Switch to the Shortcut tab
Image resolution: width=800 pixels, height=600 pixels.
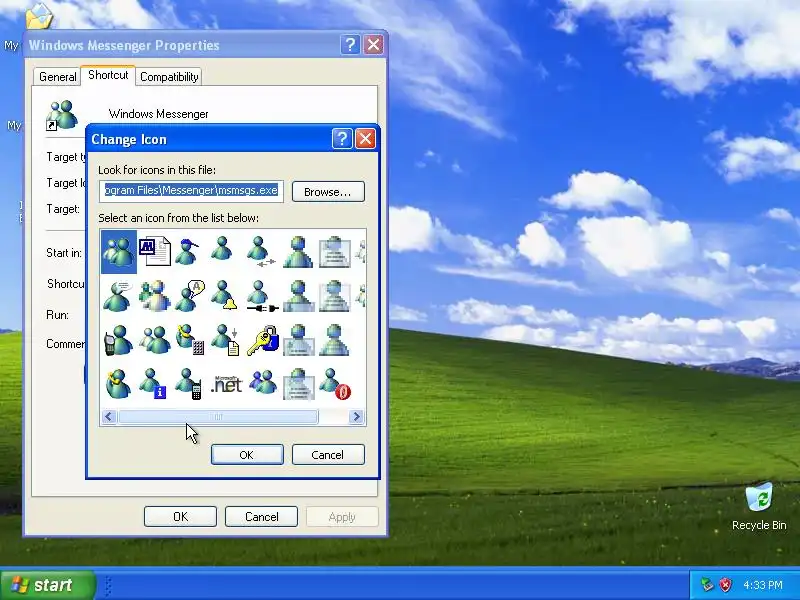[108, 75]
